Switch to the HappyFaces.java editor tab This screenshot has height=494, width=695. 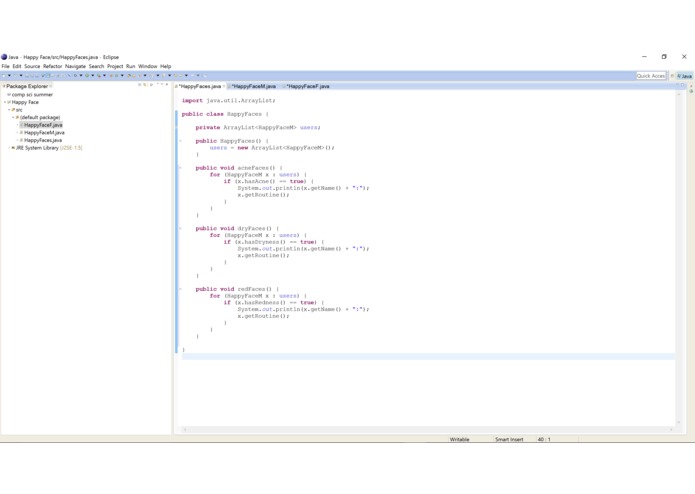point(199,86)
